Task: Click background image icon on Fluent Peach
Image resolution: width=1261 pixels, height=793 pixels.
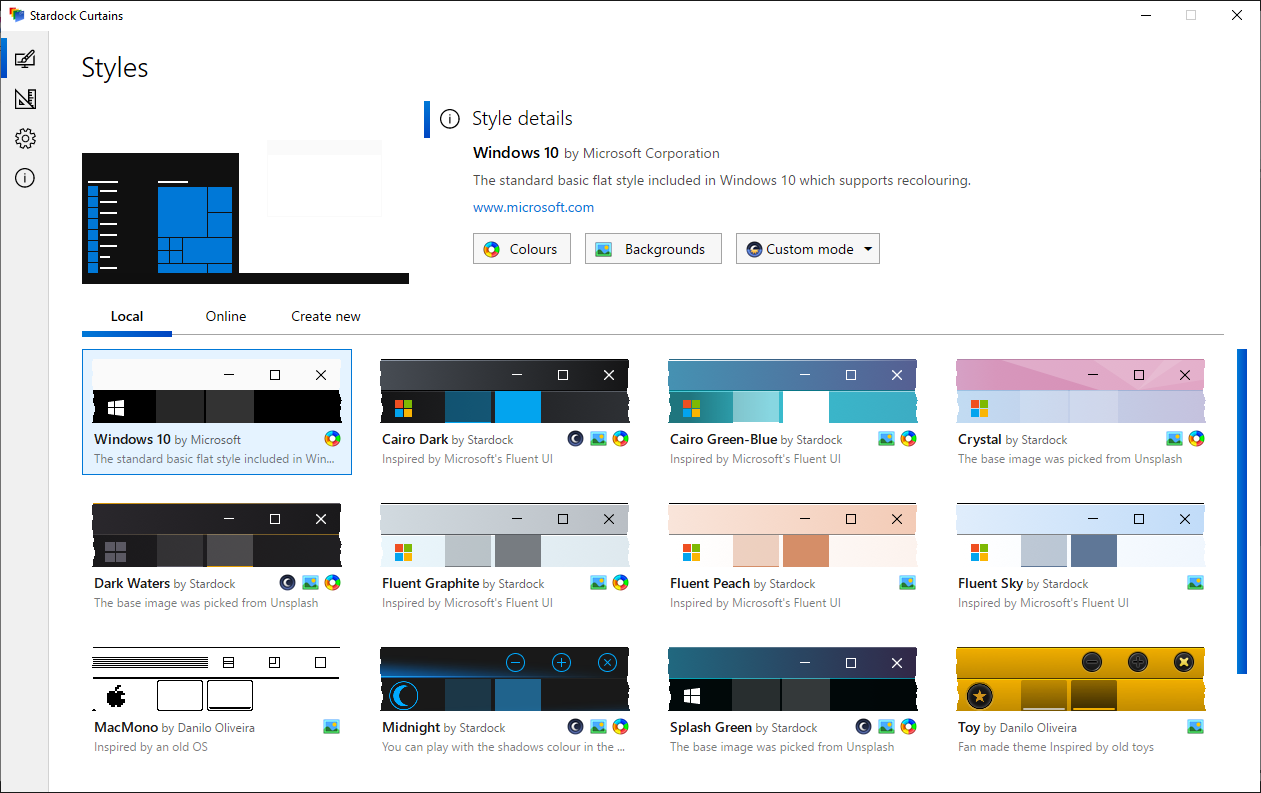Action: (x=908, y=583)
